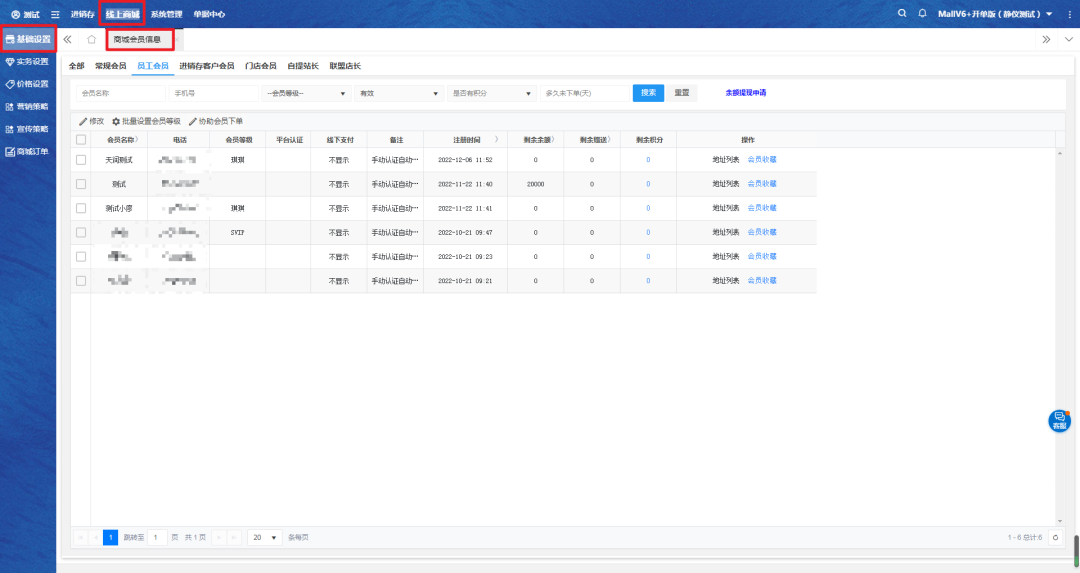Viewport: 1080px width, 573px height.
Task: Open the notification bell
Action: pyautogui.click(x=922, y=14)
